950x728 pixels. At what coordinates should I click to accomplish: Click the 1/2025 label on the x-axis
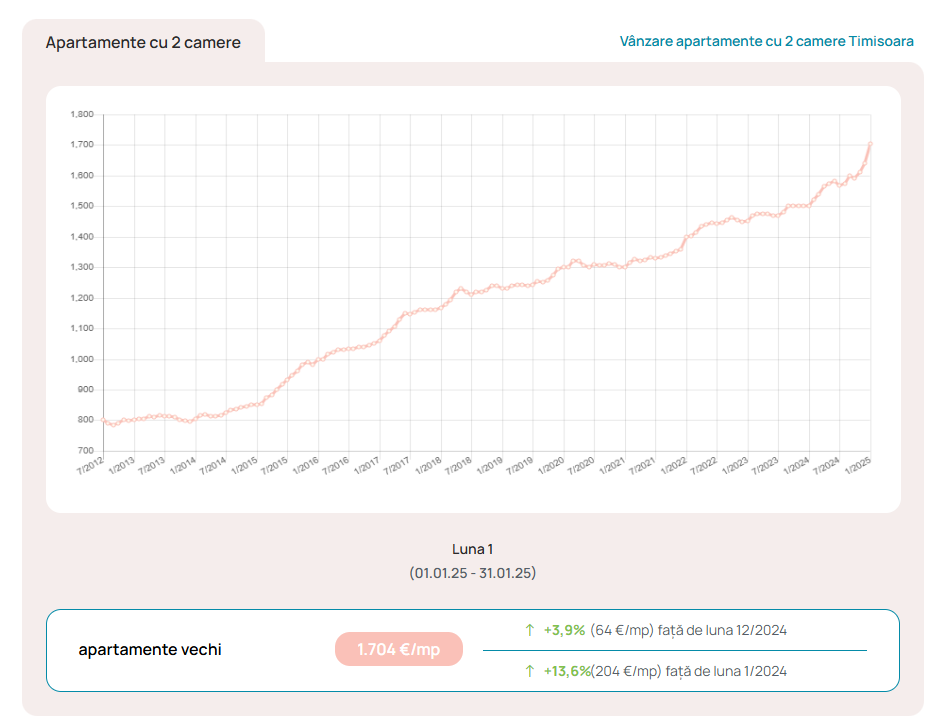click(x=858, y=467)
